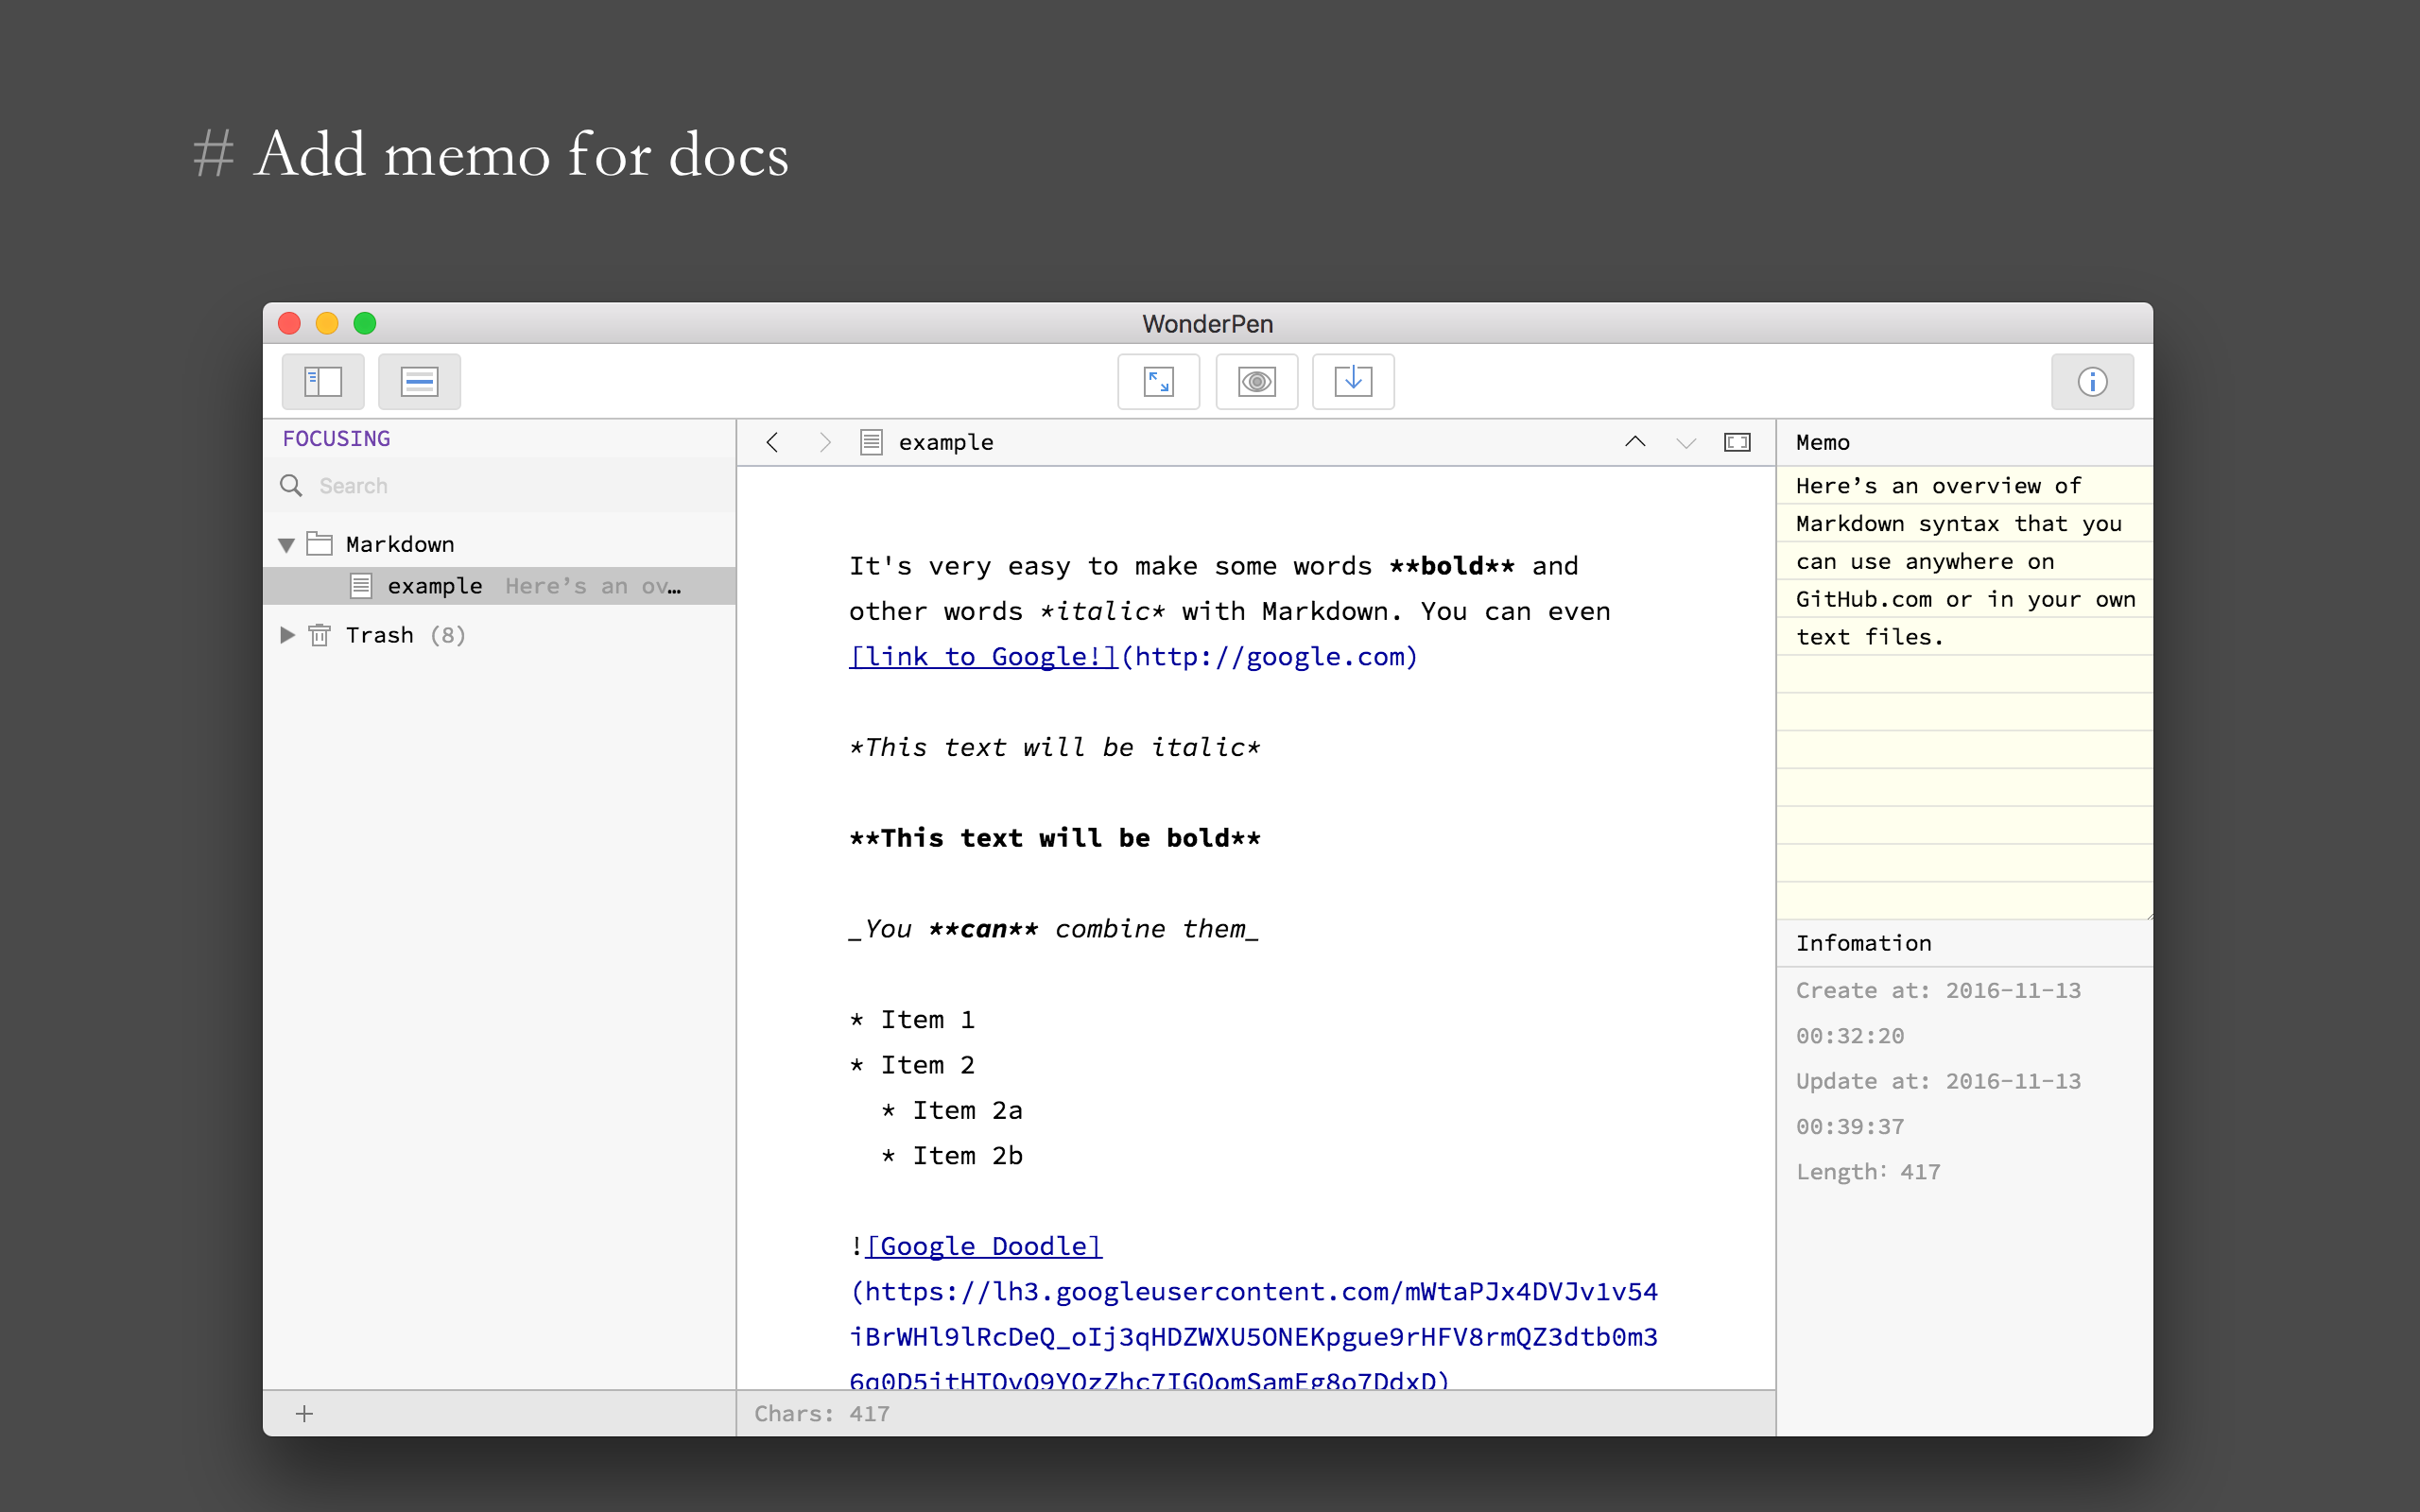This screenshot has height=1512, width=2420.
Task: Enter fullscreen writing mode
Action: click(x=1158, y=381)
